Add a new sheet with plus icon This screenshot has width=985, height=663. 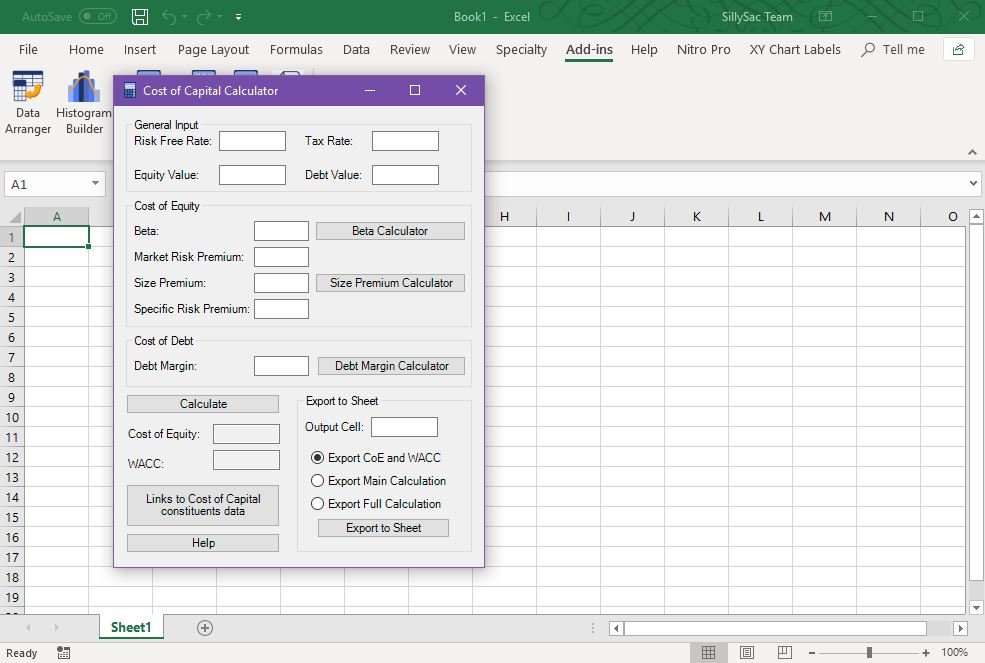click(x=205, y=628)
